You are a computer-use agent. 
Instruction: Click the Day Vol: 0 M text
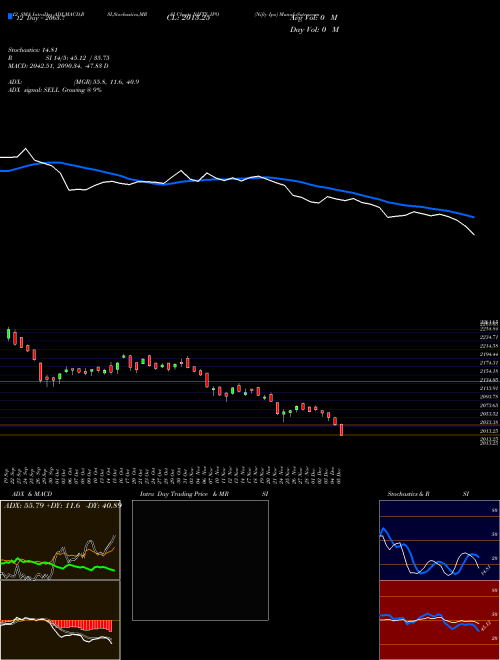click(x=314, y=30)
